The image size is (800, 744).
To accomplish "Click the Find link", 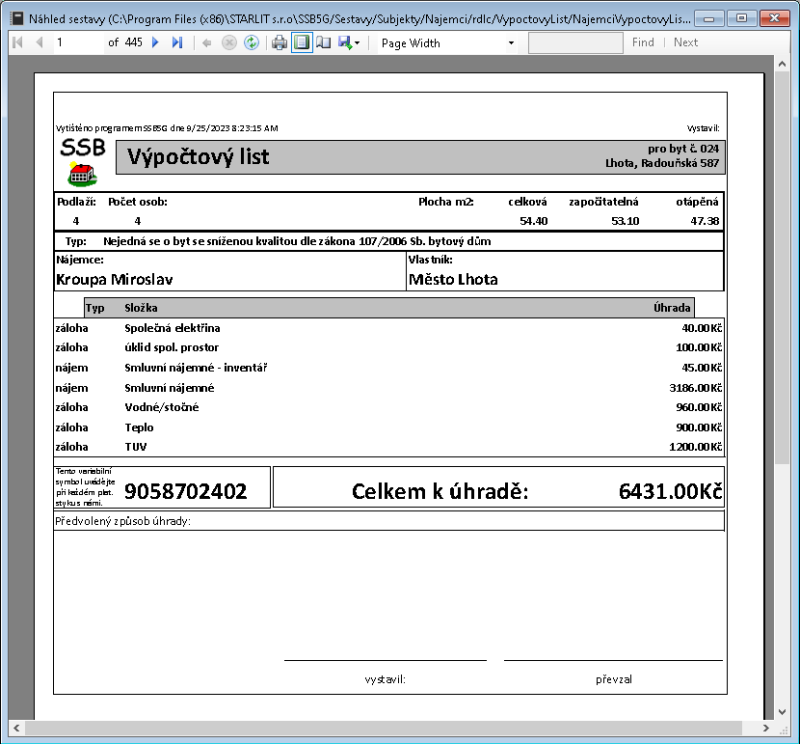I will tap(643, 43).
